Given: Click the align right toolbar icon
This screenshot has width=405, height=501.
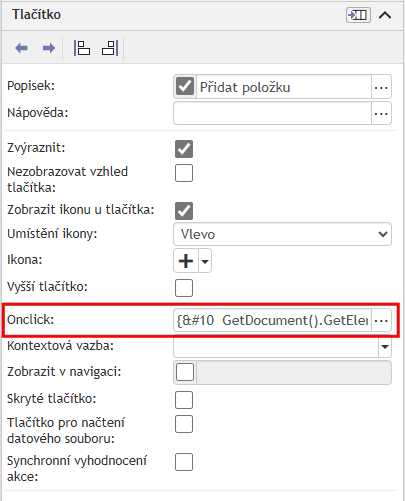Looking at the screenshot, I should (110, 48).
